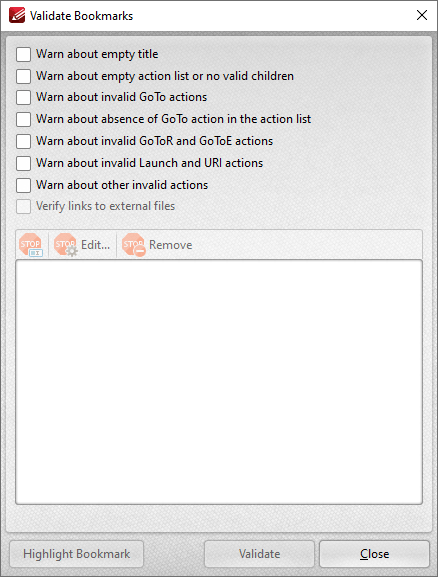Click the Validate button
This screenshot has height=577, width=438.
click(x=259, y=554)
